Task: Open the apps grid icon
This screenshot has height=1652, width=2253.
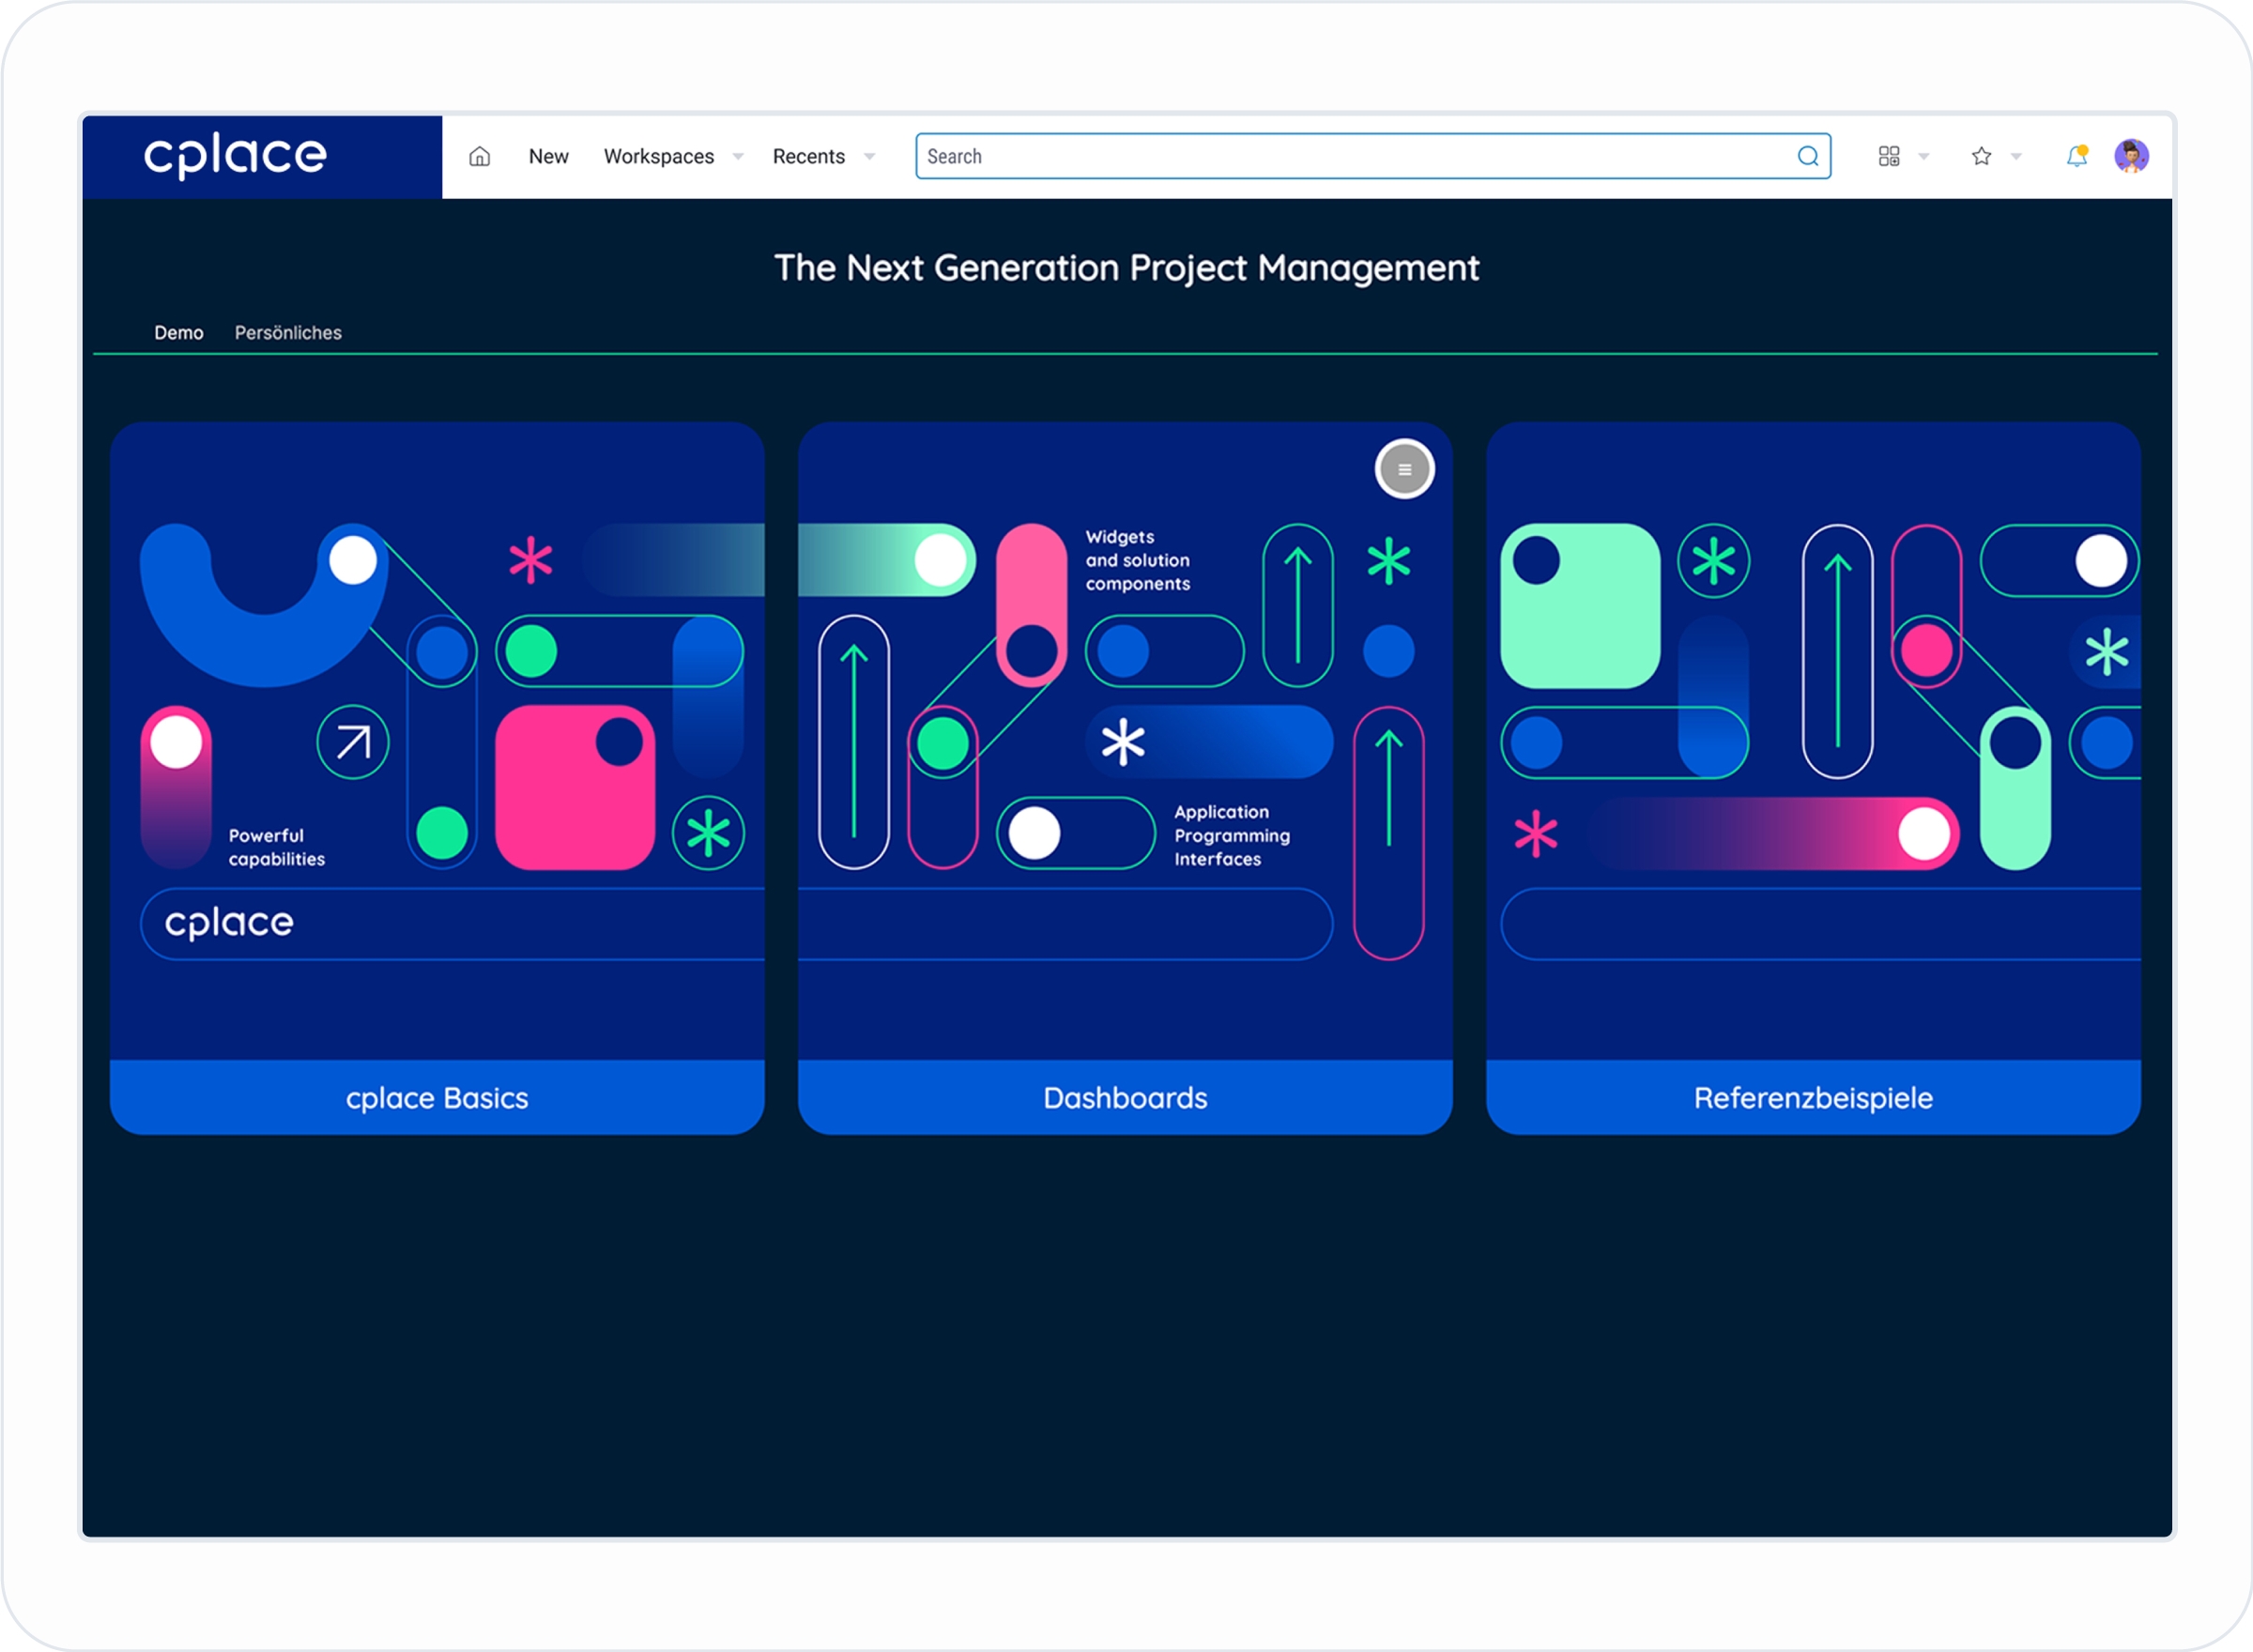Action: (x=1888, y=156)
